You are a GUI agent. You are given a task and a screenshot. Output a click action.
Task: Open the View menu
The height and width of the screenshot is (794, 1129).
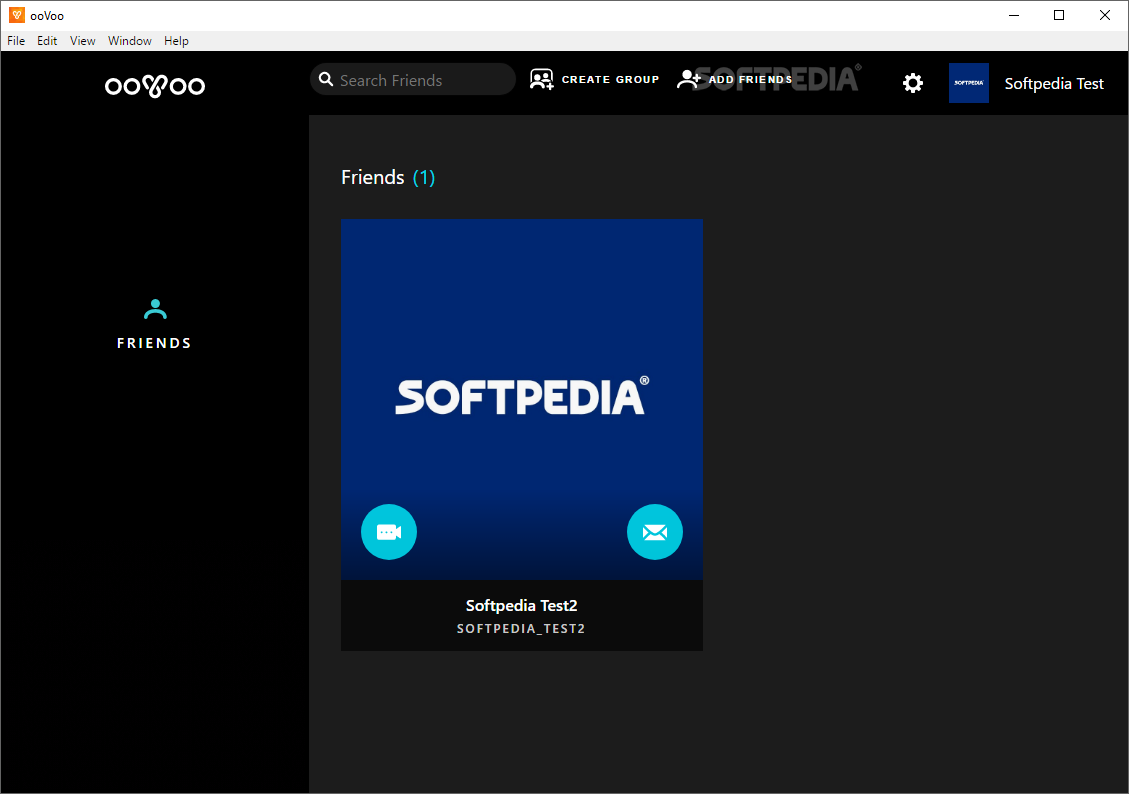tap(82, 41)
